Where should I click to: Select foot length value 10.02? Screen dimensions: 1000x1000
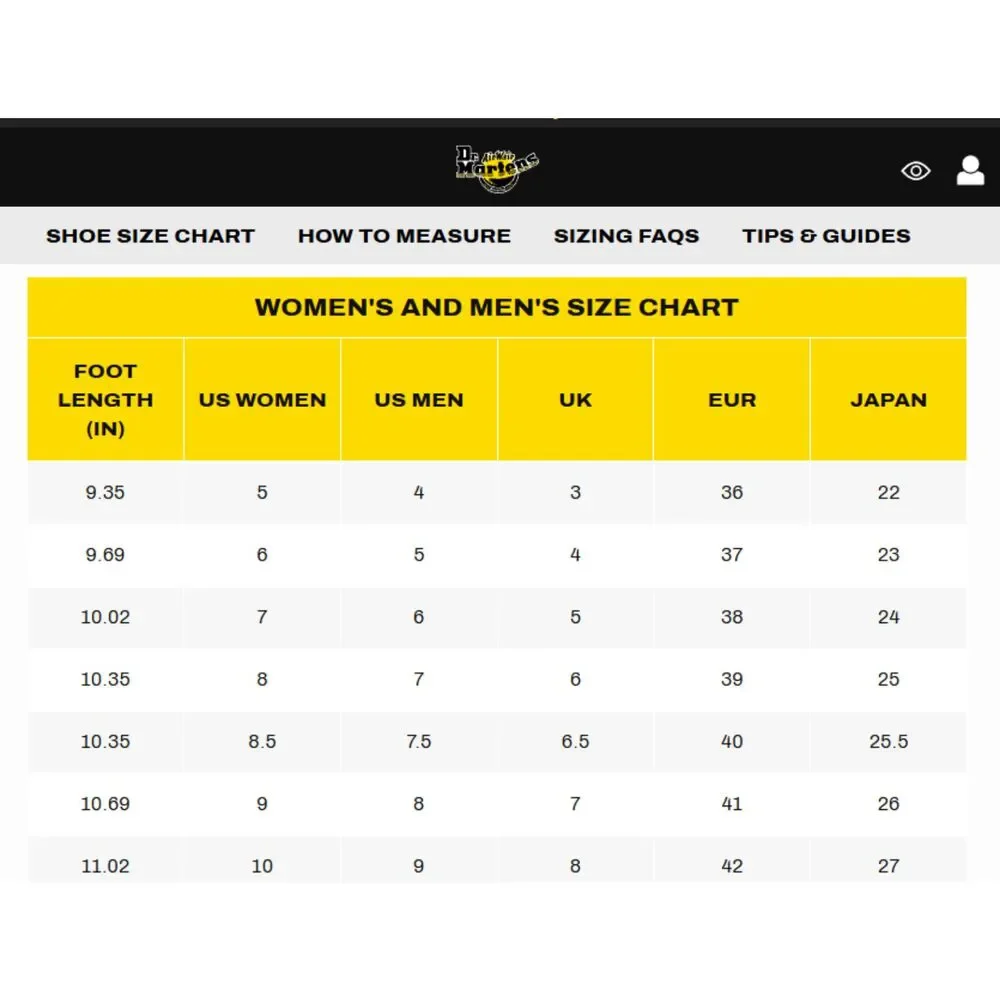coord(105,617)
